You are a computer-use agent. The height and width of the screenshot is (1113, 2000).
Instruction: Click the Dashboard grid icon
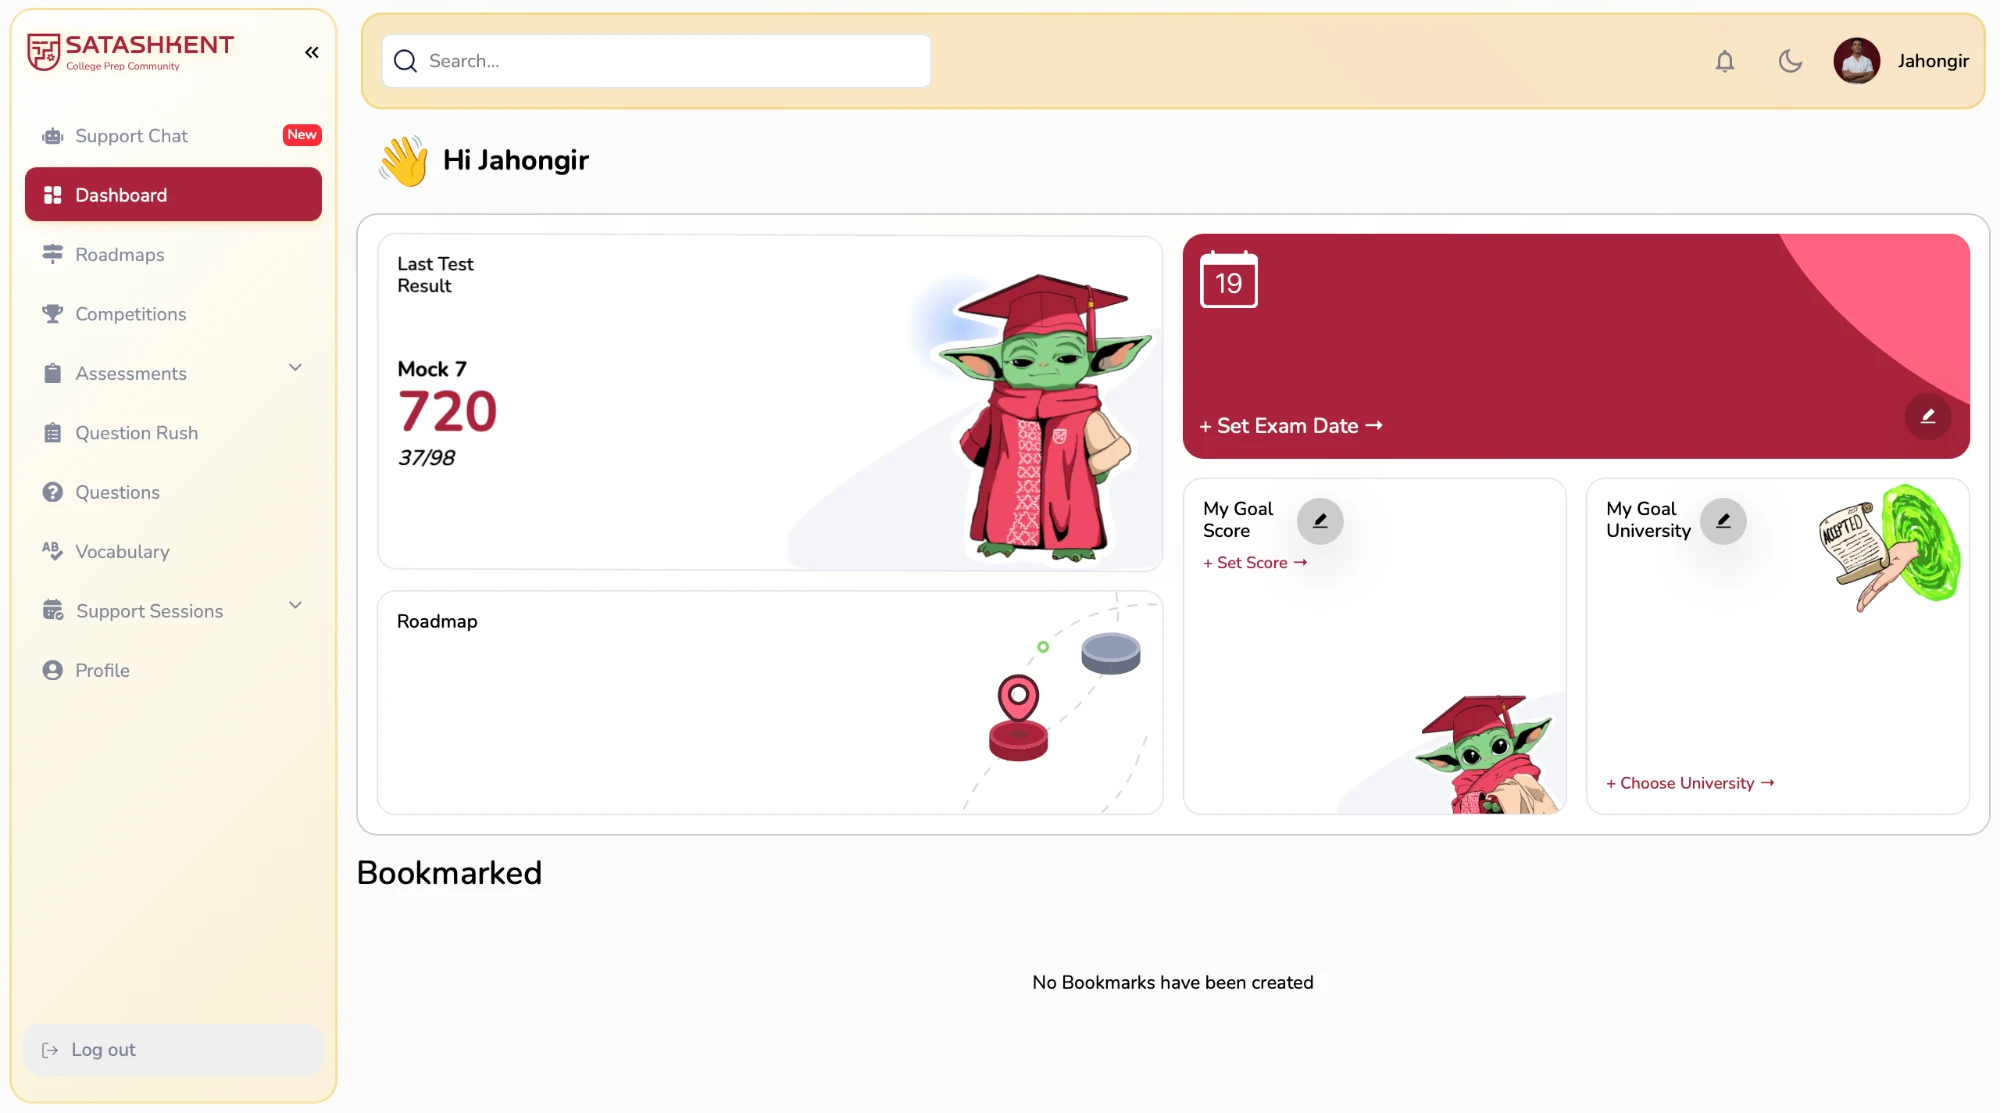(x=53, y=195)
